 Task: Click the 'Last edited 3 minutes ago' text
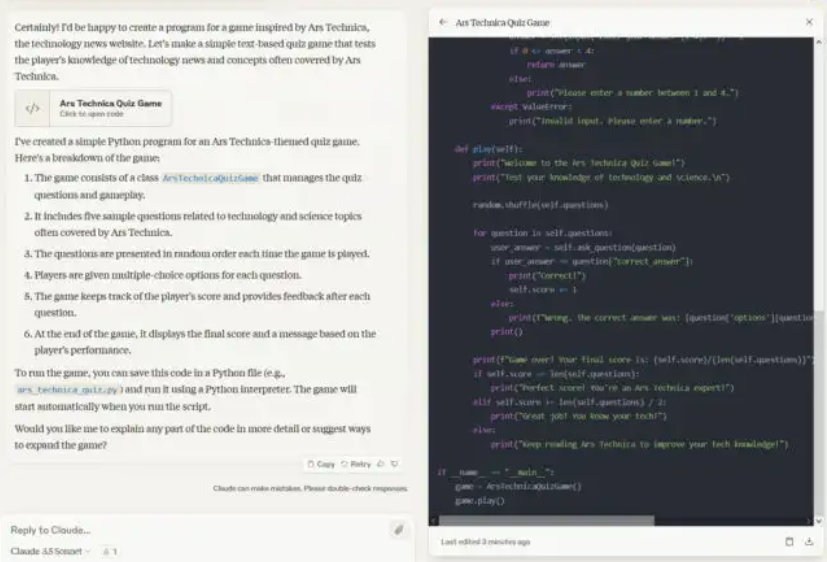485,541
